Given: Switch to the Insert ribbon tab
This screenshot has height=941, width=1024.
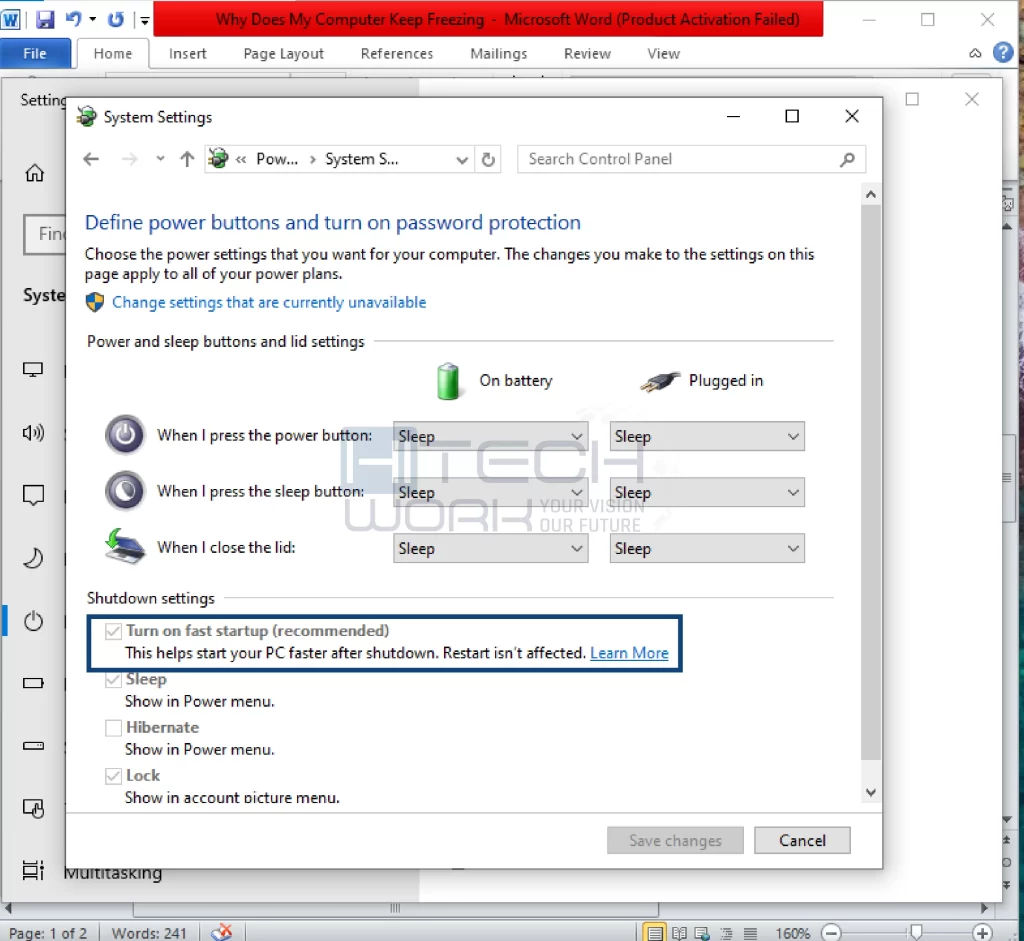Looking at the screenshot, I should click(x=187, y=54).
